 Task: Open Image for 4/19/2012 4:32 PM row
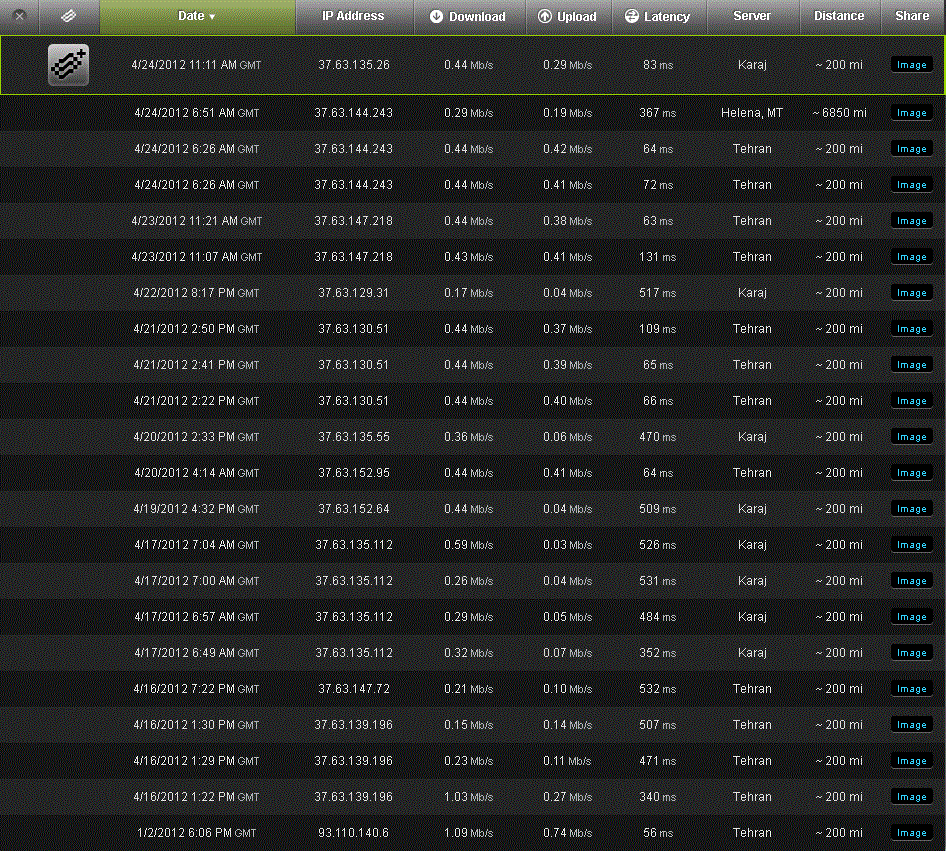click(912, 509)
